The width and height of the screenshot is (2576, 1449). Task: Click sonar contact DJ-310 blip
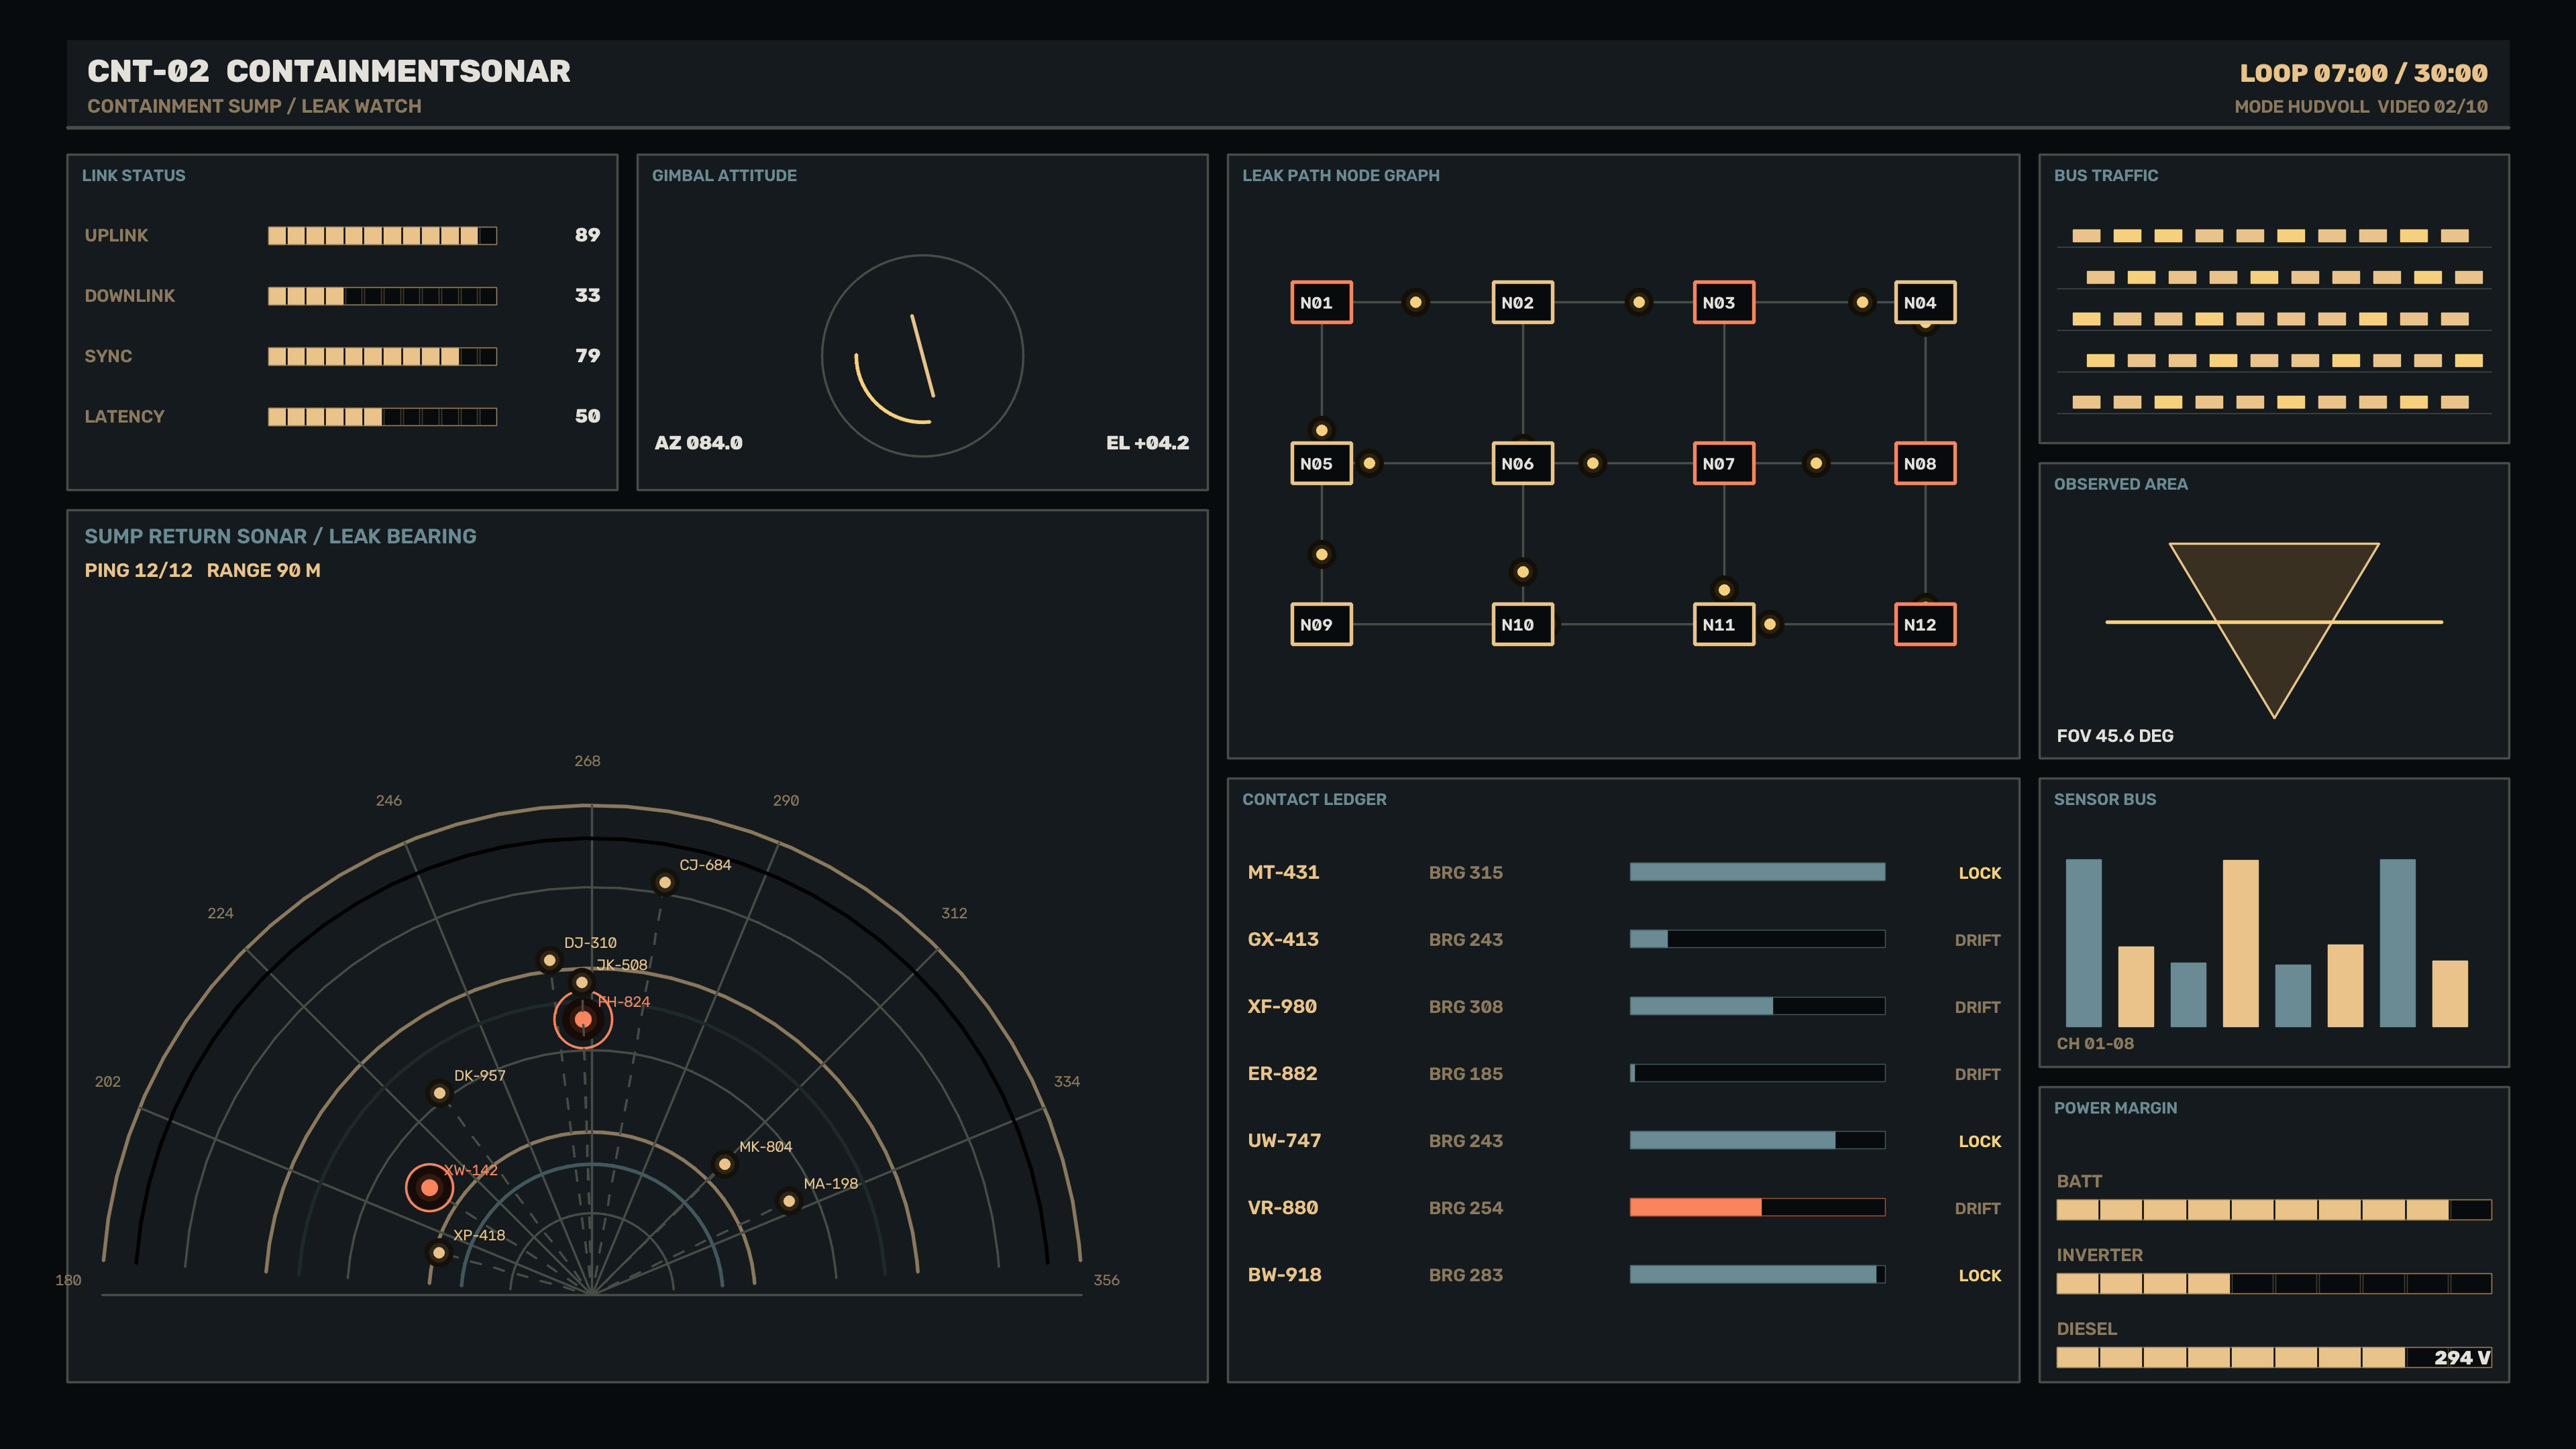549,960
